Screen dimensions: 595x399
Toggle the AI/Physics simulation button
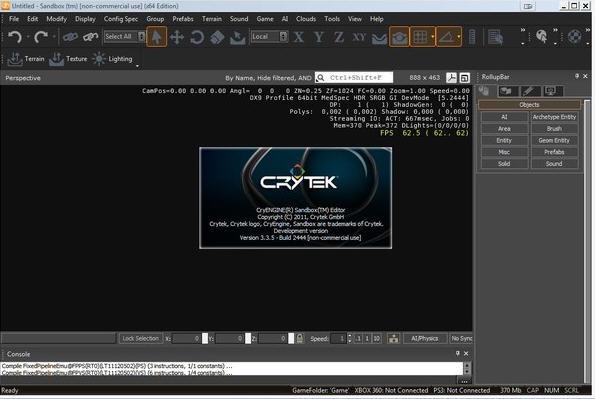coord(424,338)
